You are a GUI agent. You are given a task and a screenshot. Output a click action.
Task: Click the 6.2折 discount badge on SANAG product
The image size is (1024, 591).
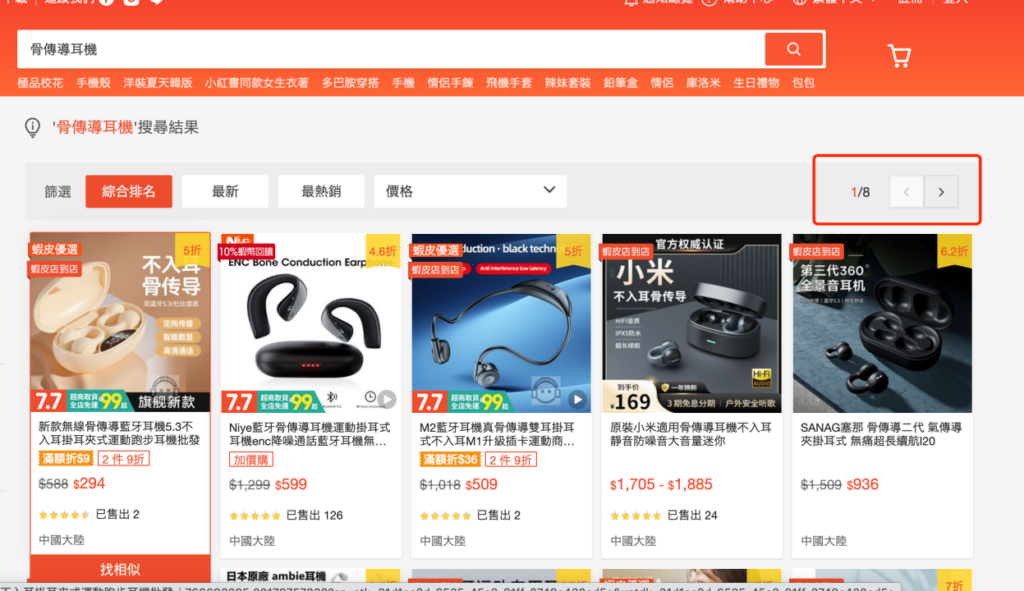tap(954, 251)
